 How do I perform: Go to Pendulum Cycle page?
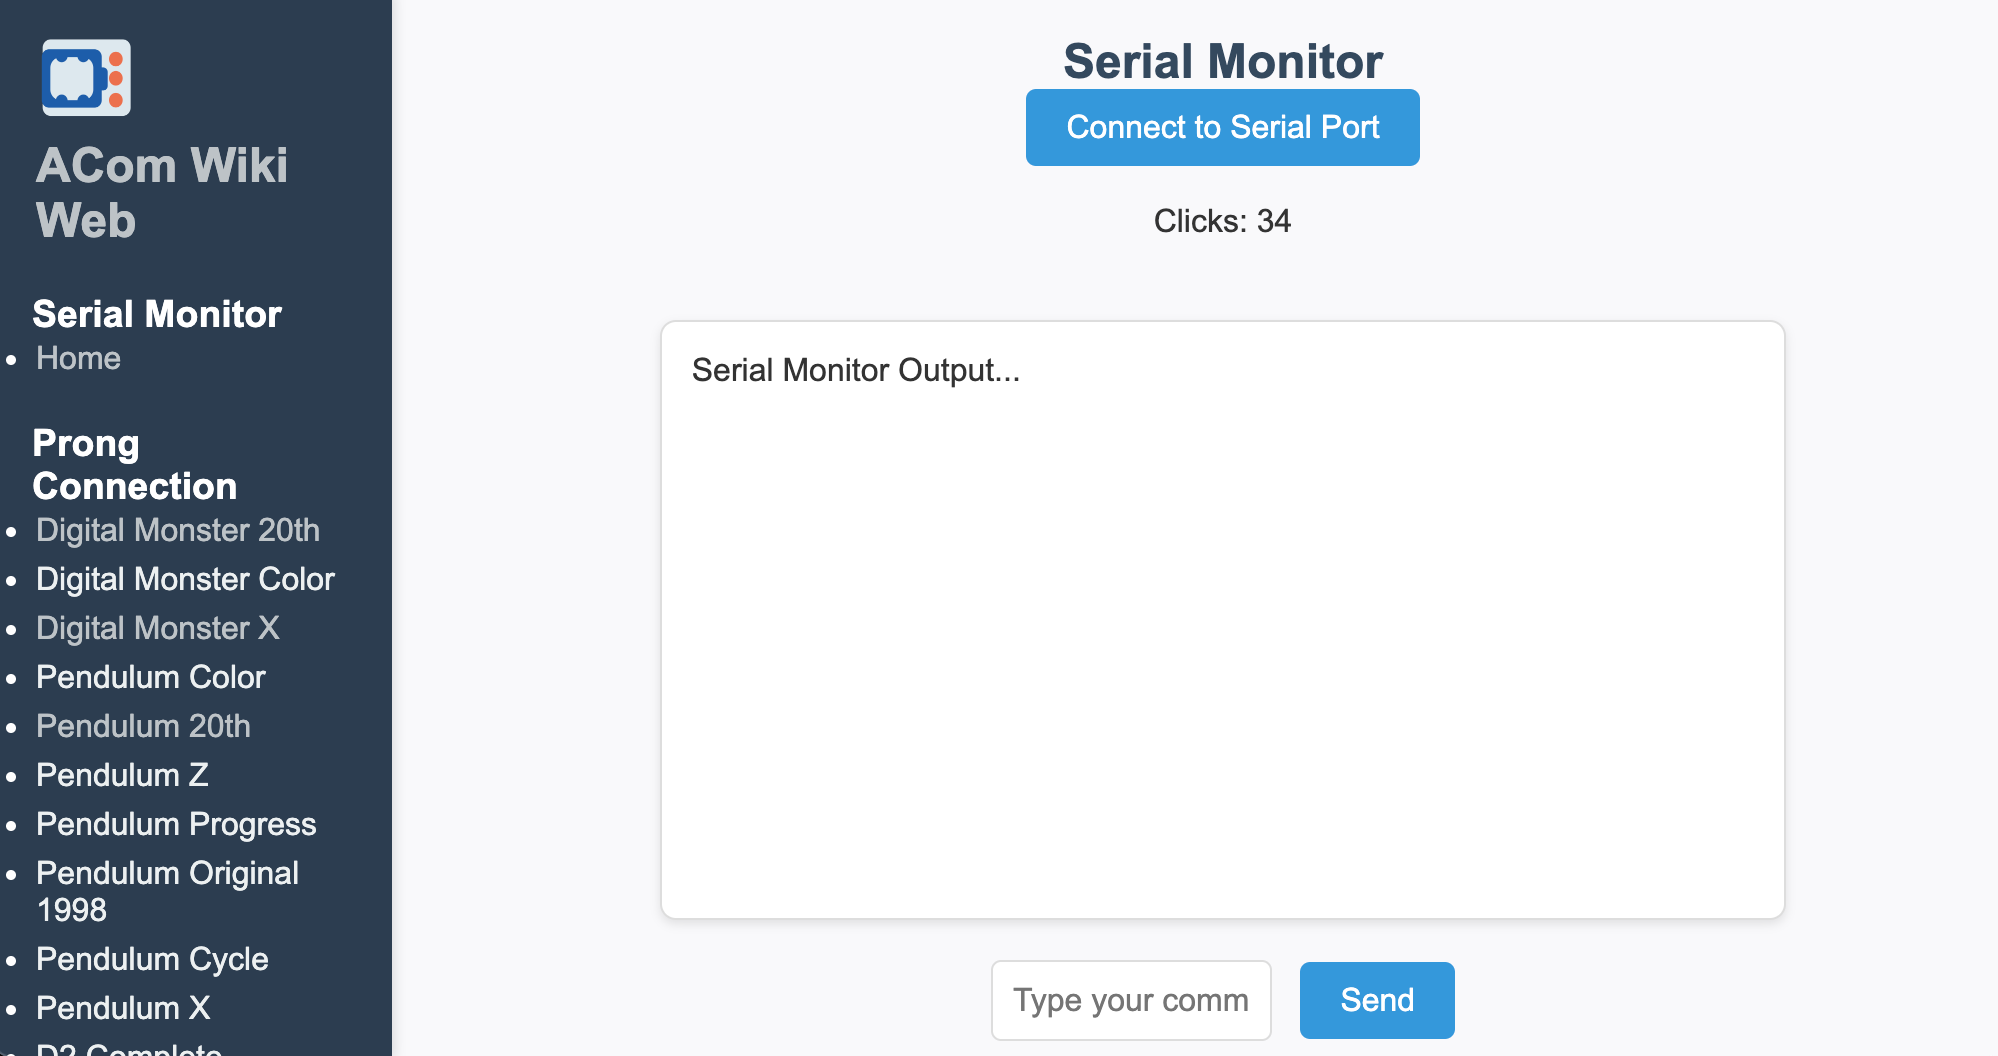(152, 959)
